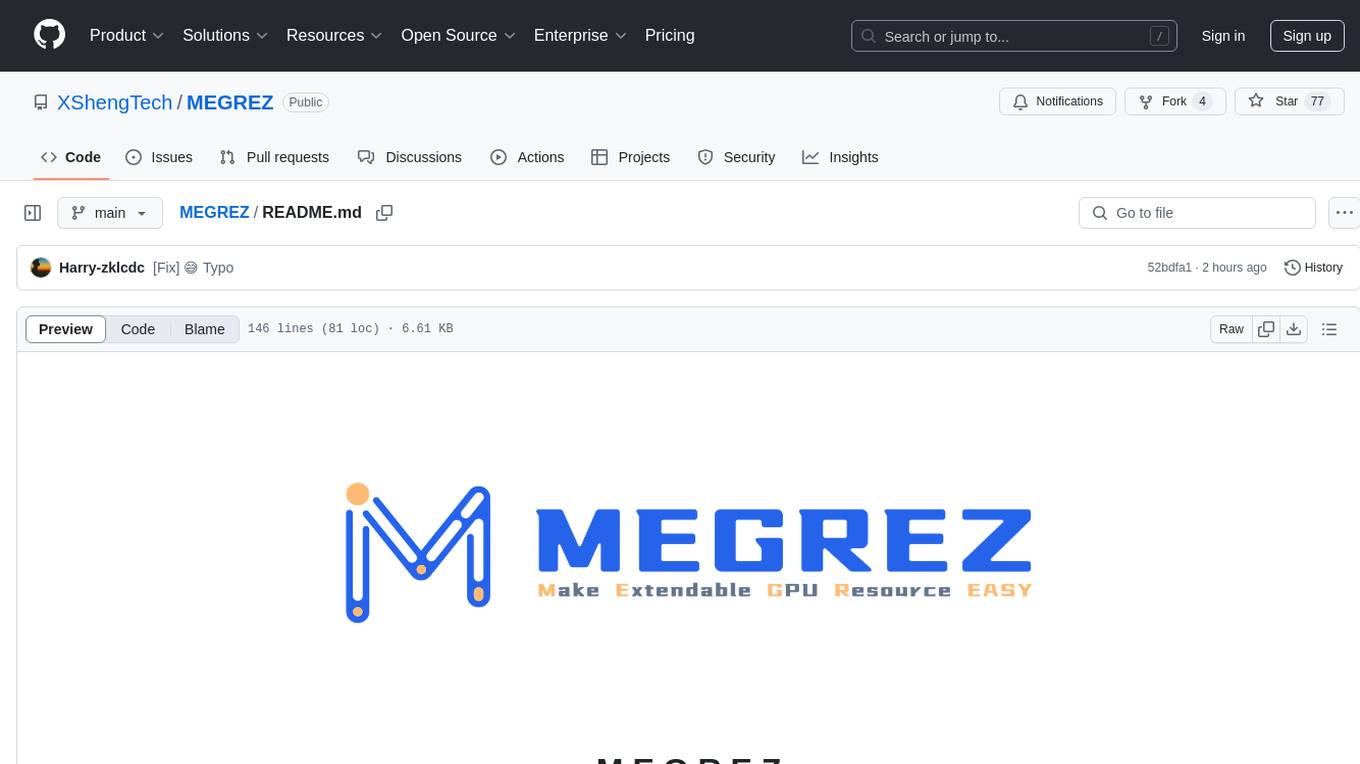Switch to the Issues tab
Screen dimensions: 1360x764
point(159,157)
